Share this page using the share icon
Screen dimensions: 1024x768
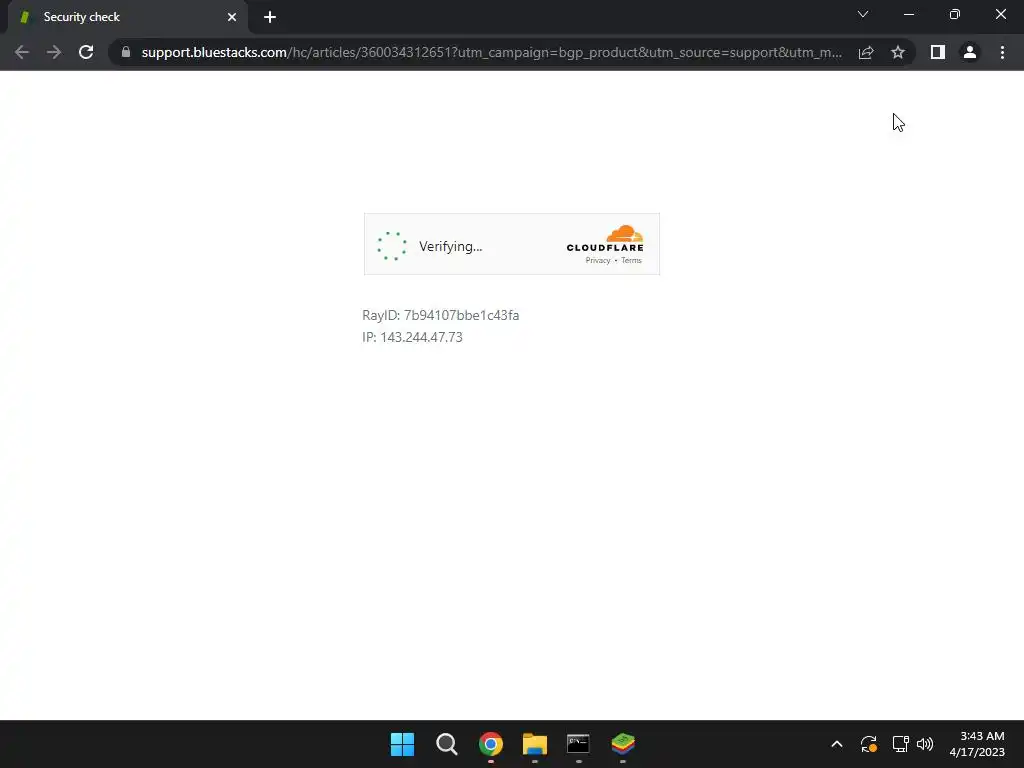[x=866, y=52]
